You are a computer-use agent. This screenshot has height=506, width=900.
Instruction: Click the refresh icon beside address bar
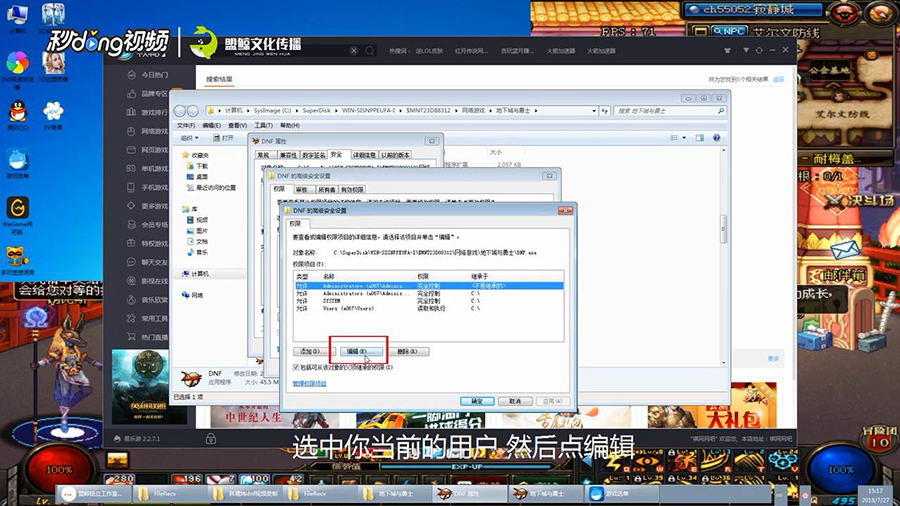(x=604, y=111)
